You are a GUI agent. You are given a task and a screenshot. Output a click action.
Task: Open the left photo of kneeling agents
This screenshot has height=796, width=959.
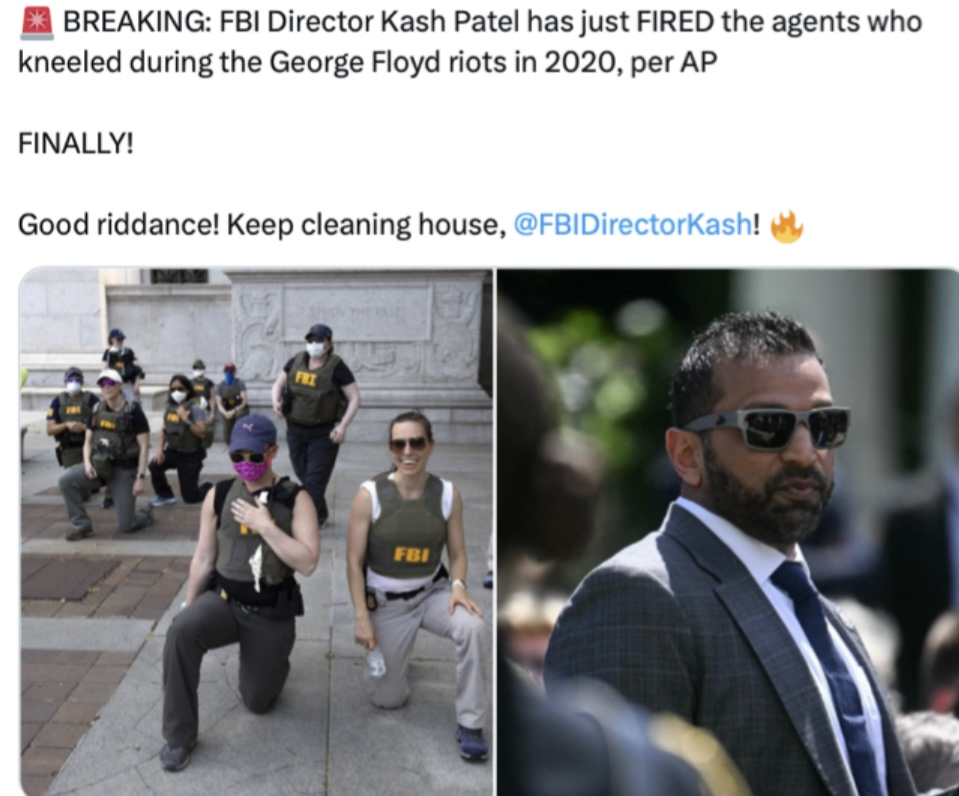tap(256, 532)
